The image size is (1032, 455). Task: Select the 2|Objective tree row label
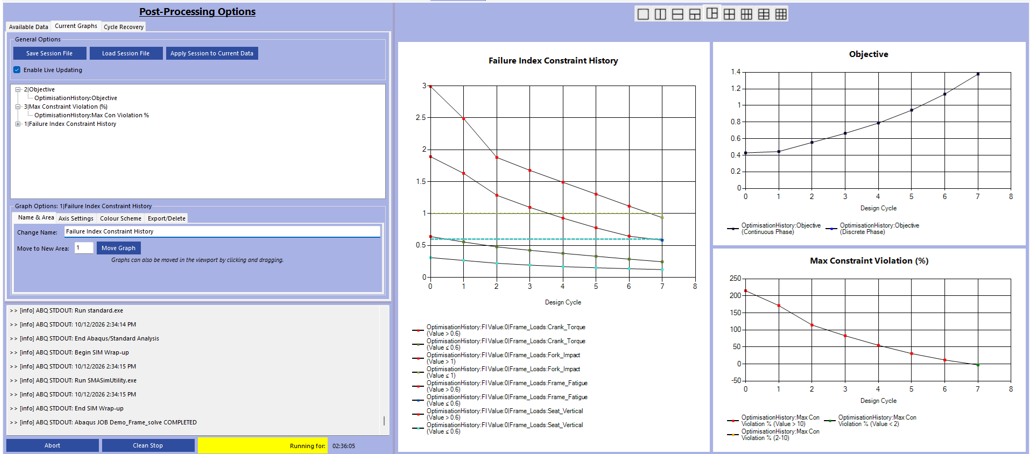point(39,89)
